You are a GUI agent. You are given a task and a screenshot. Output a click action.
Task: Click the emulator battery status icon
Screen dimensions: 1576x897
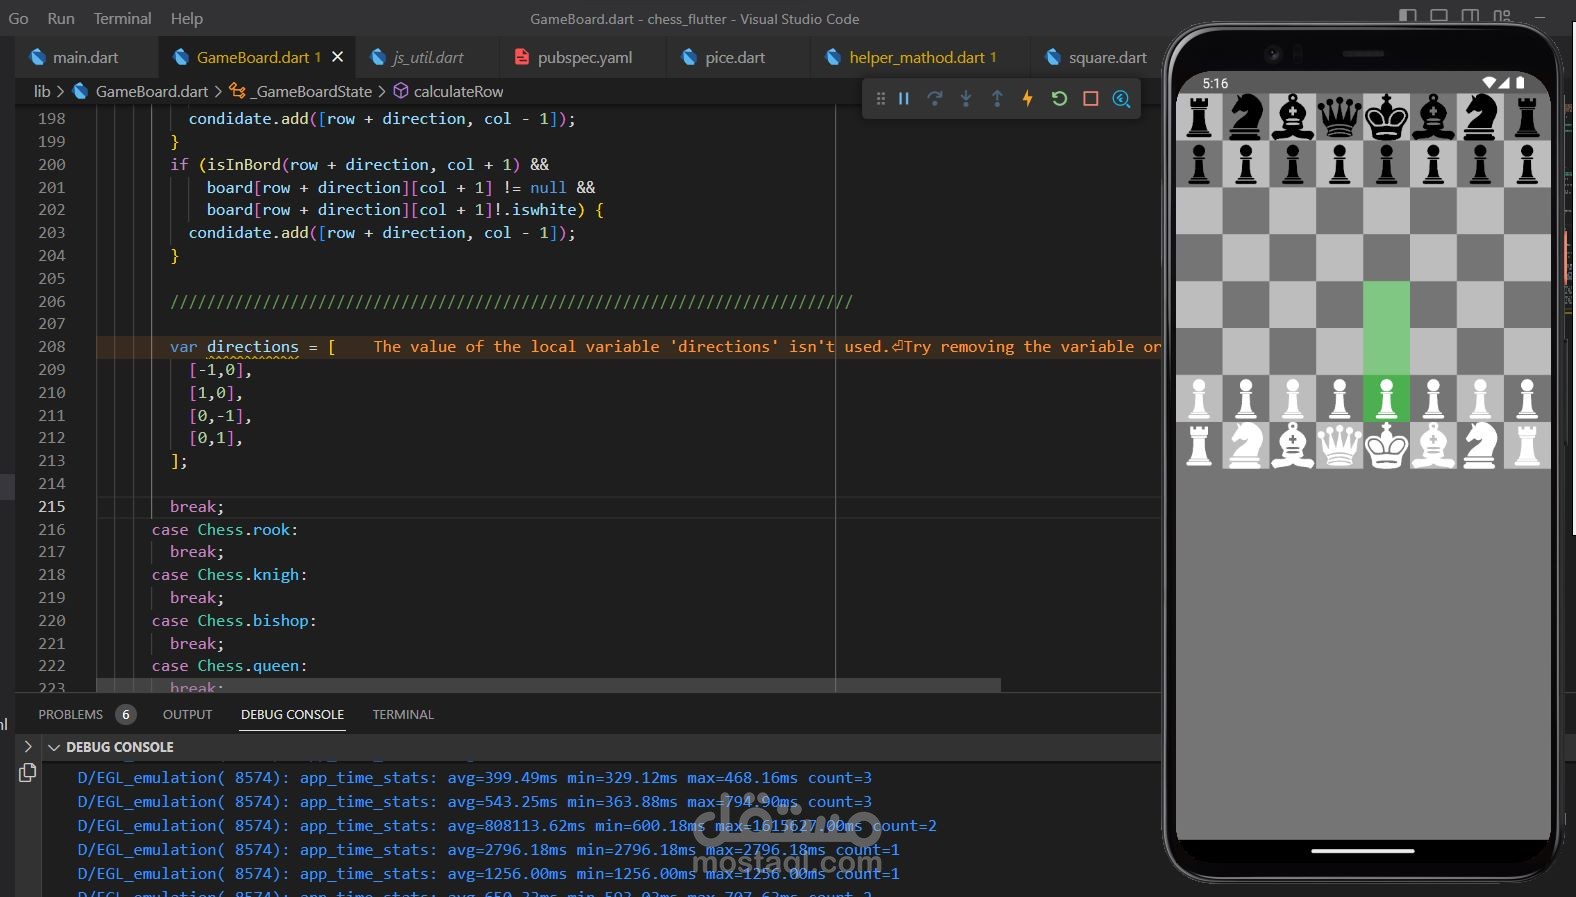pyautogui.click(x=1520, y=83)
